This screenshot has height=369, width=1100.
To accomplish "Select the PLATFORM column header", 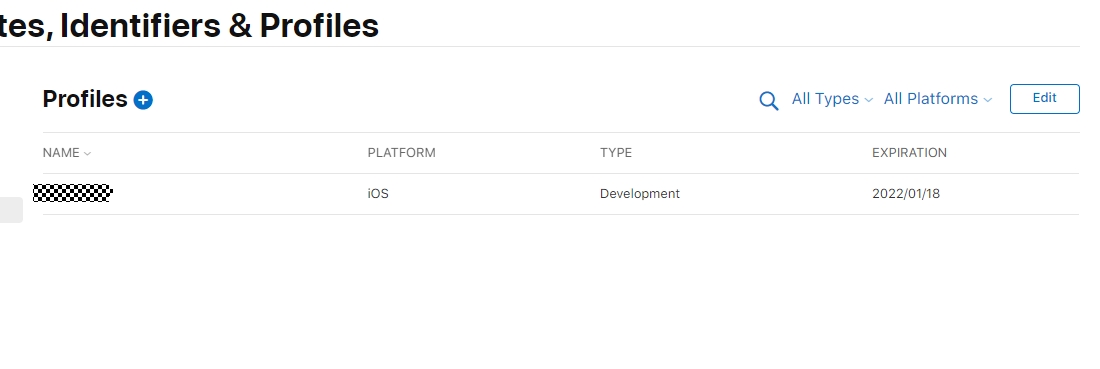I will [x=401, y=153].
